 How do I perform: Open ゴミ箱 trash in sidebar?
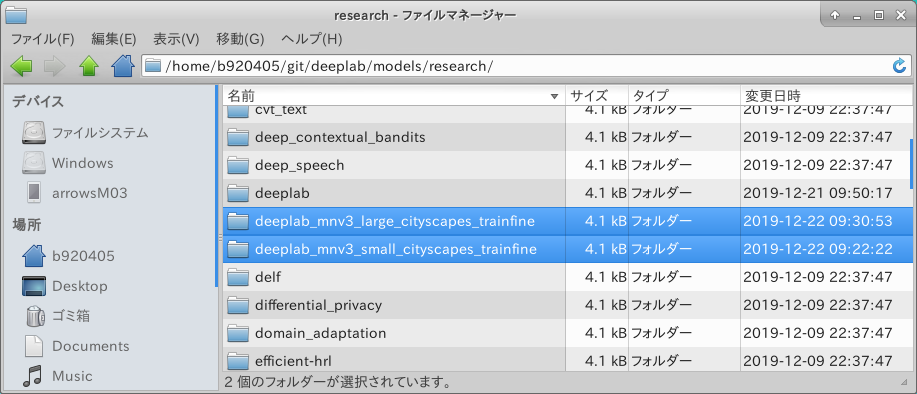[x=58, y=316]
